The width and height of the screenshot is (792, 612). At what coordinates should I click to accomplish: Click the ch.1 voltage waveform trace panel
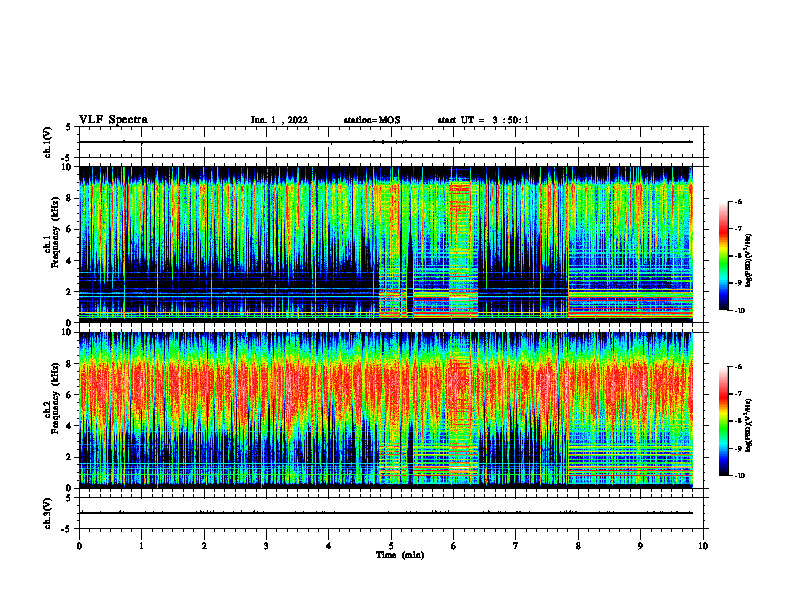[391, 142]
